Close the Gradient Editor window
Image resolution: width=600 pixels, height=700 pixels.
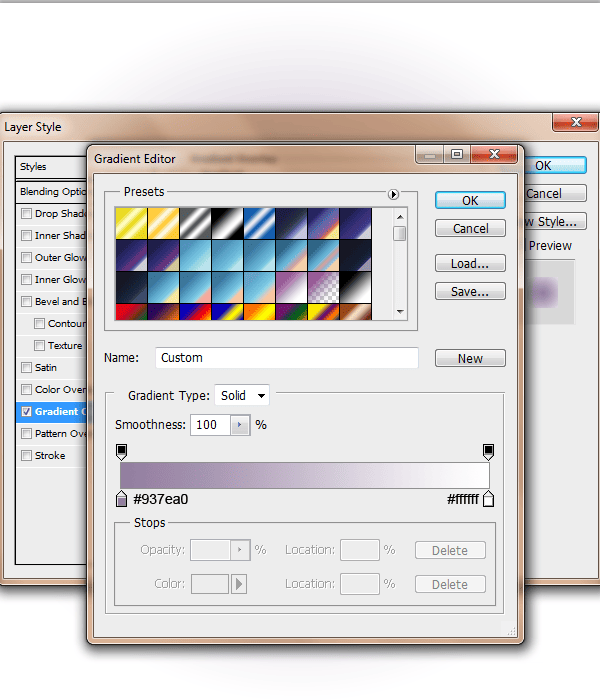(x=494, y=154)
